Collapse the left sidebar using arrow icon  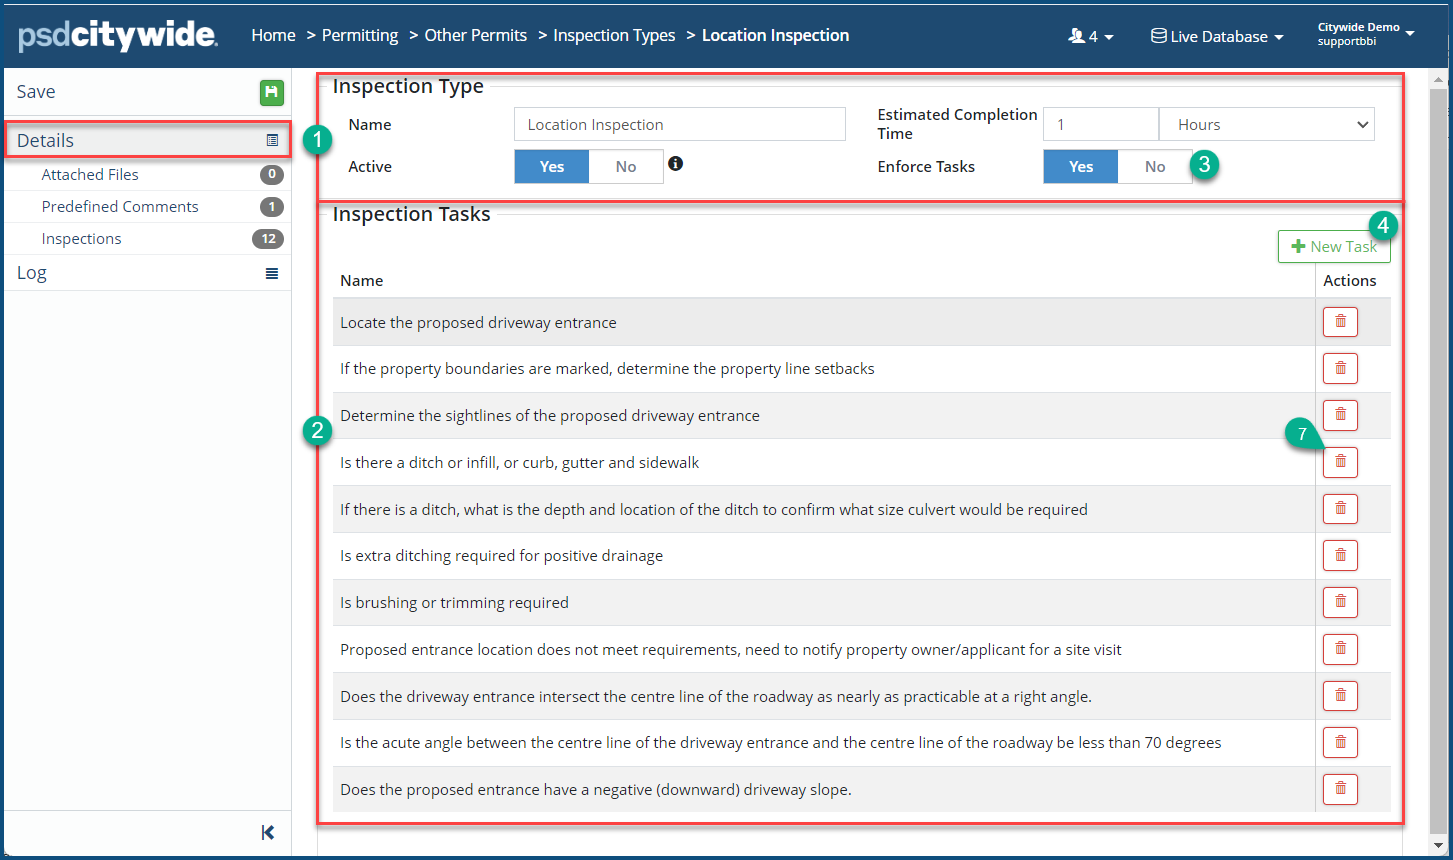[x=267, y=833]
